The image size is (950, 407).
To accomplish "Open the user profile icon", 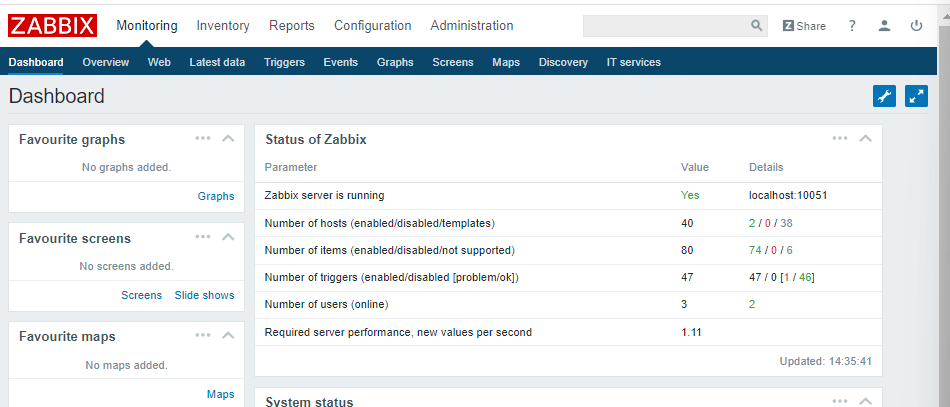I will (x=885, y=25).
